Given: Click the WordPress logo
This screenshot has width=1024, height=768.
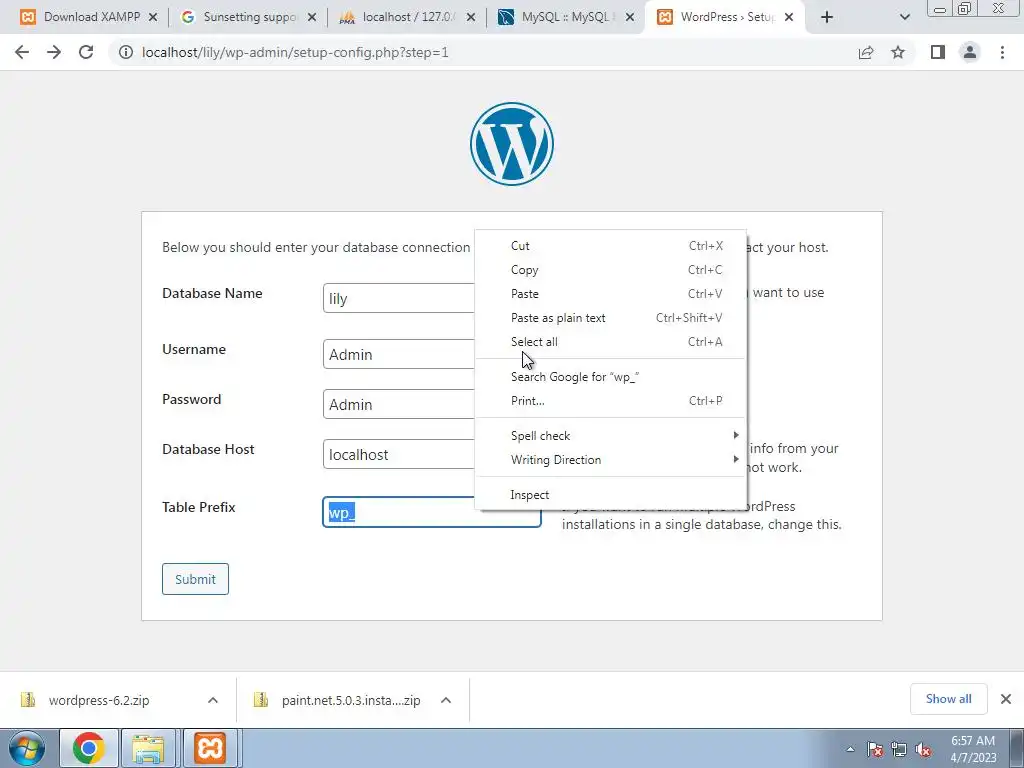Looking at the screenshot, I should 511,144.
